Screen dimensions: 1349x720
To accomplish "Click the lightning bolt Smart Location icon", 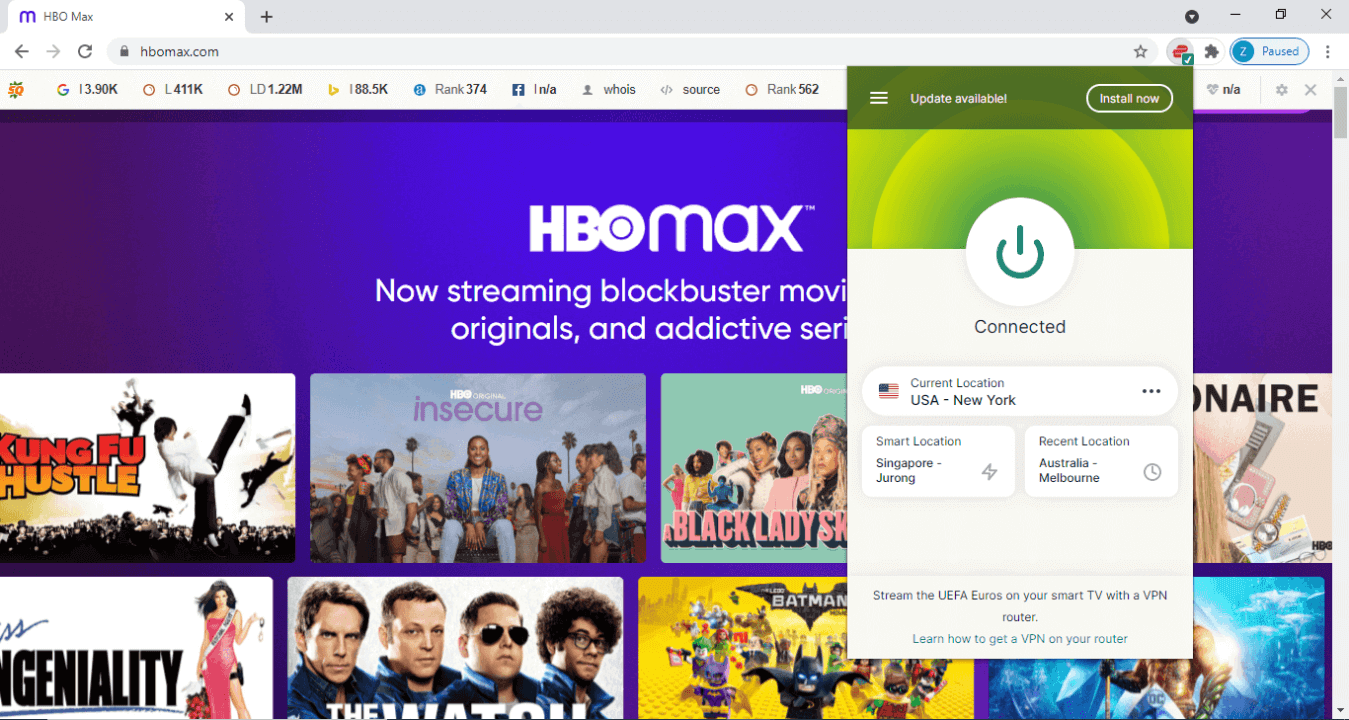I will click(989, 472).
